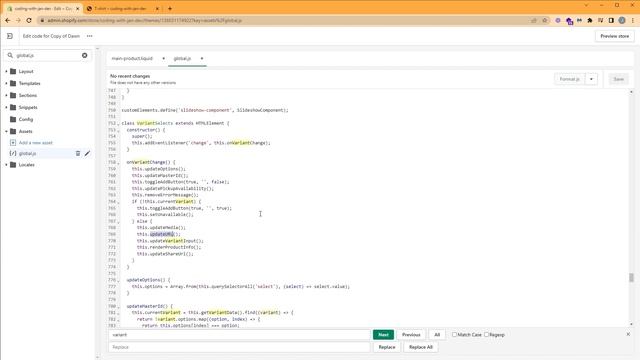640x360 pixels.
Task: Bookmark this page with the star icon
Action: tap(544, 20)
